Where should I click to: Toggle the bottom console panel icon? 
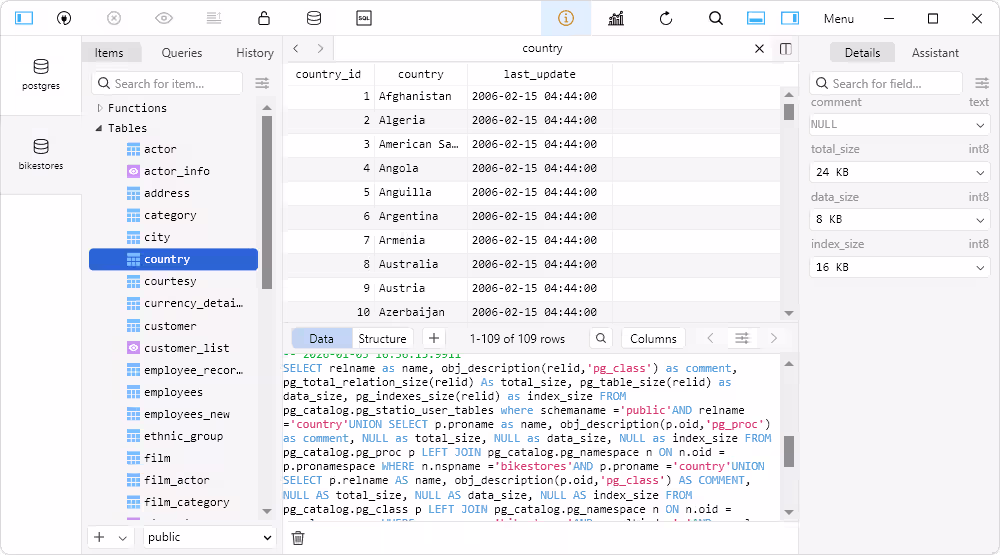pos(756,18)
